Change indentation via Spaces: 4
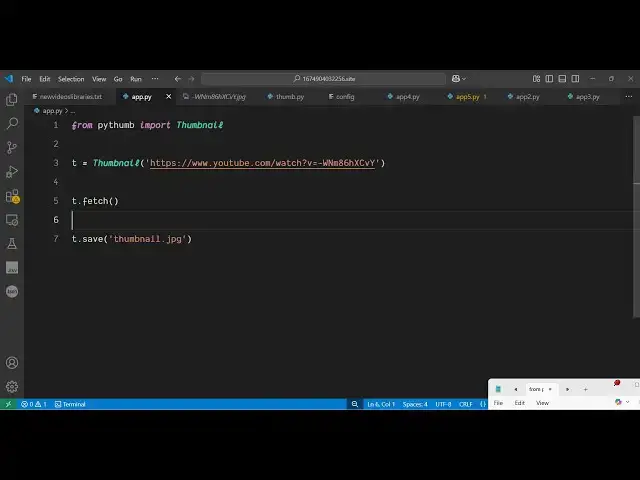 (415, 404)
